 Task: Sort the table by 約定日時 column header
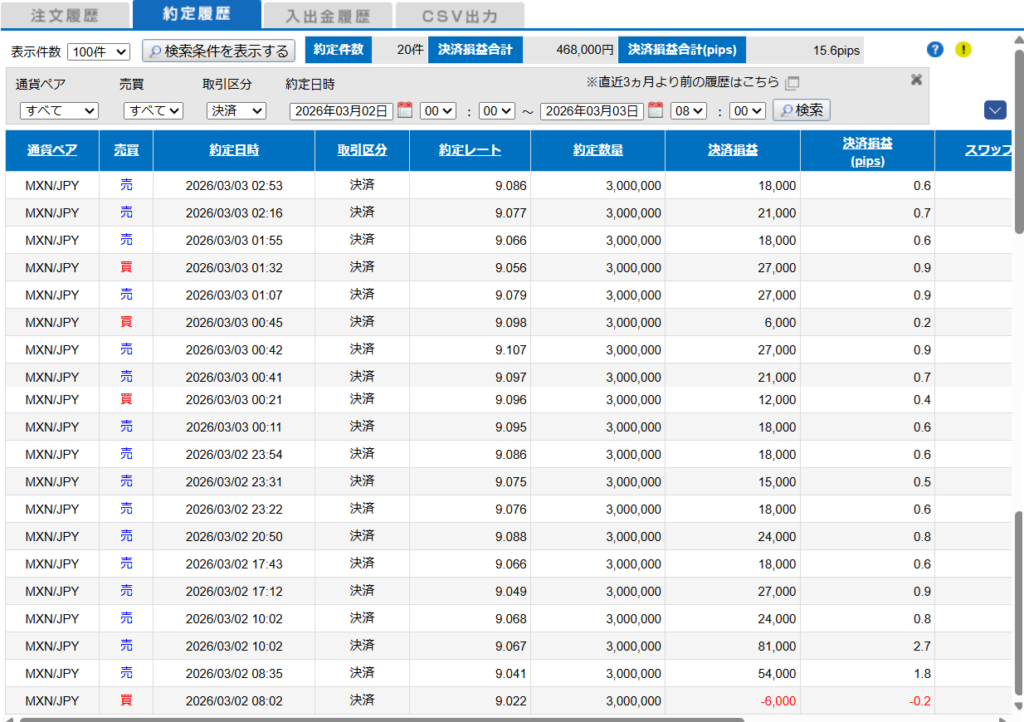click(234, 151)
